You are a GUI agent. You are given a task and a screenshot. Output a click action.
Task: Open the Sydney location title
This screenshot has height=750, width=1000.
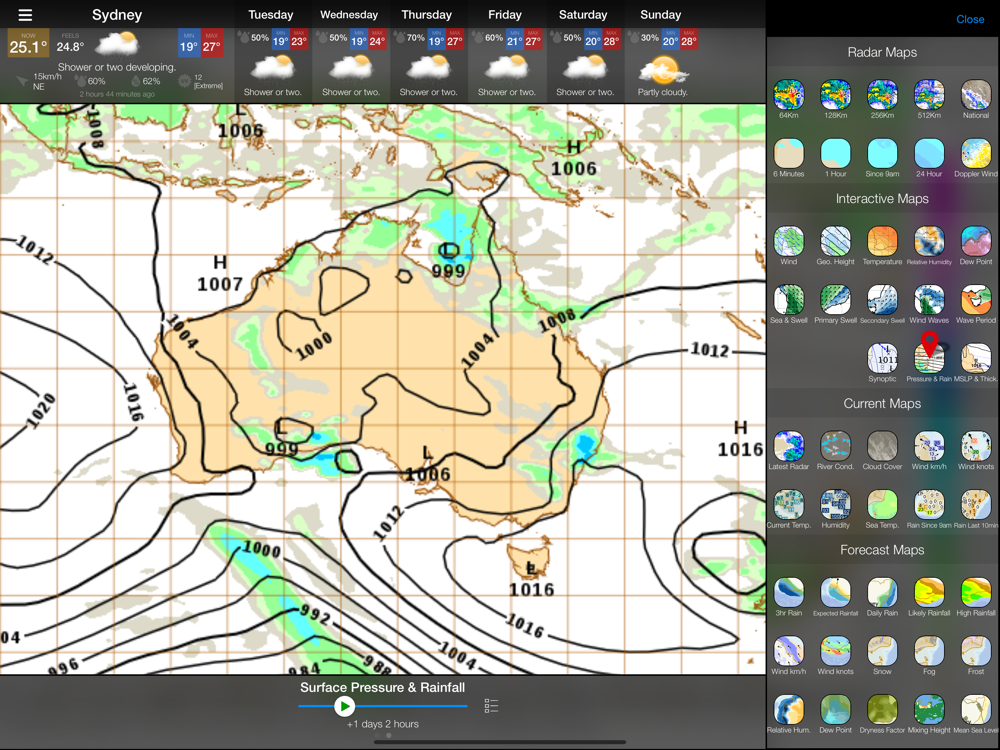click(x=117, y=15)
